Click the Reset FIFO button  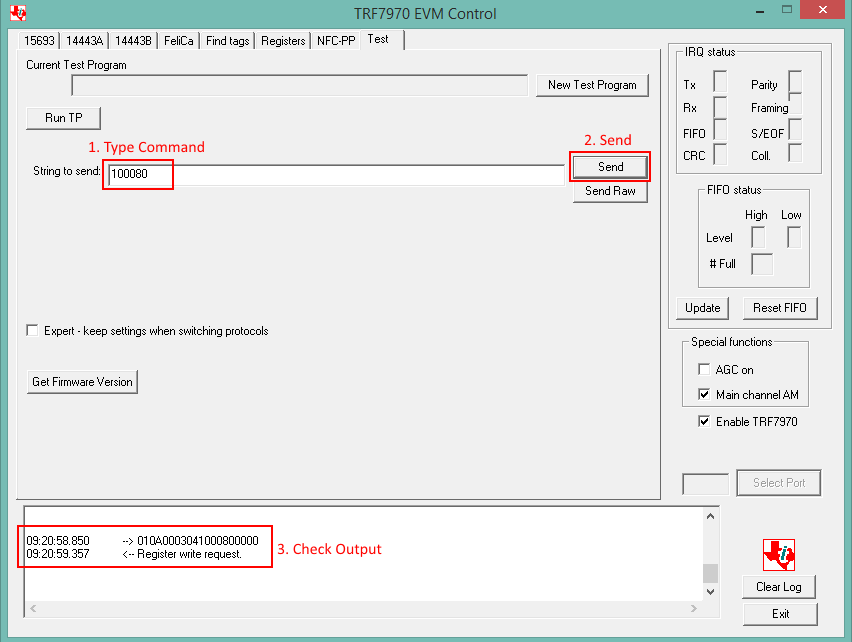[x=780, y=308]
